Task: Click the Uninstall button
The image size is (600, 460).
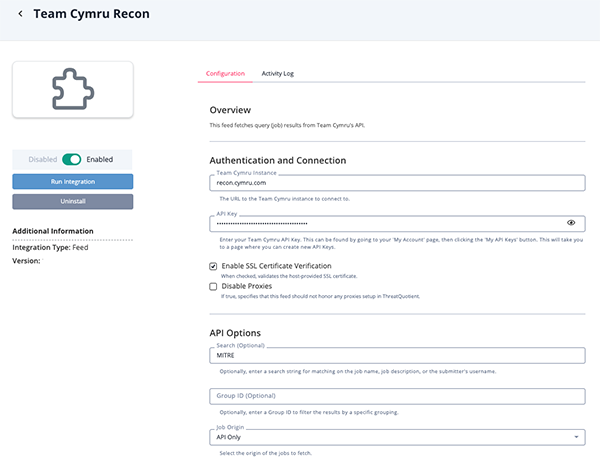Action: 73,201
